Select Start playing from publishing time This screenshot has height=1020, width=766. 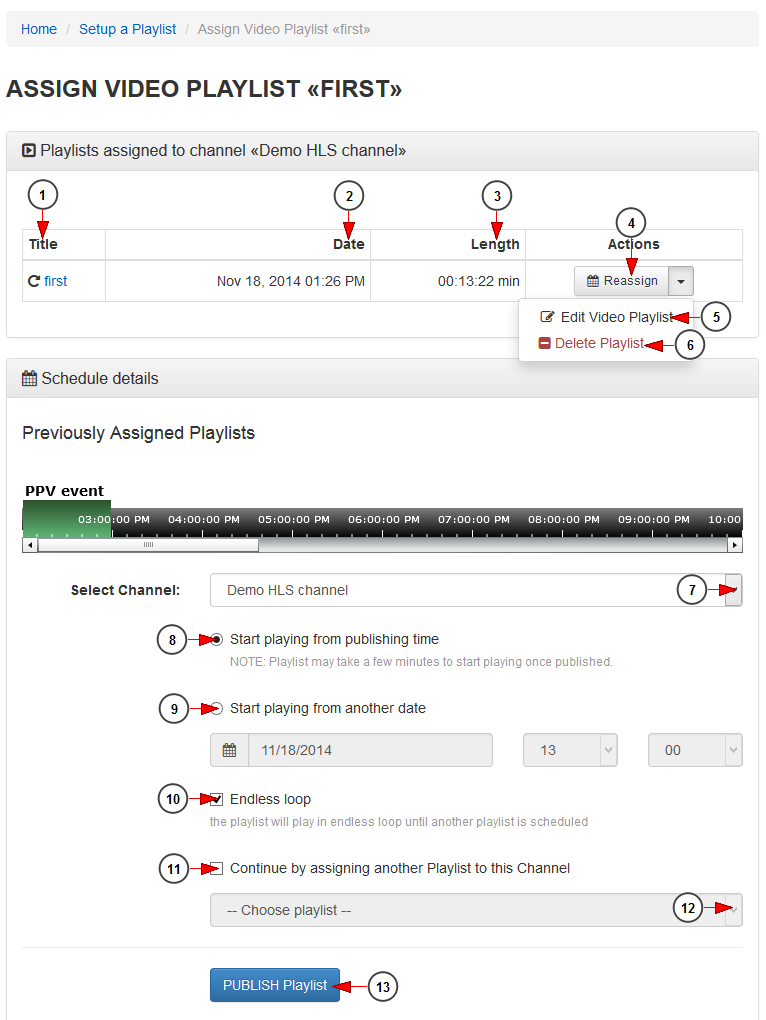[217, 639]
